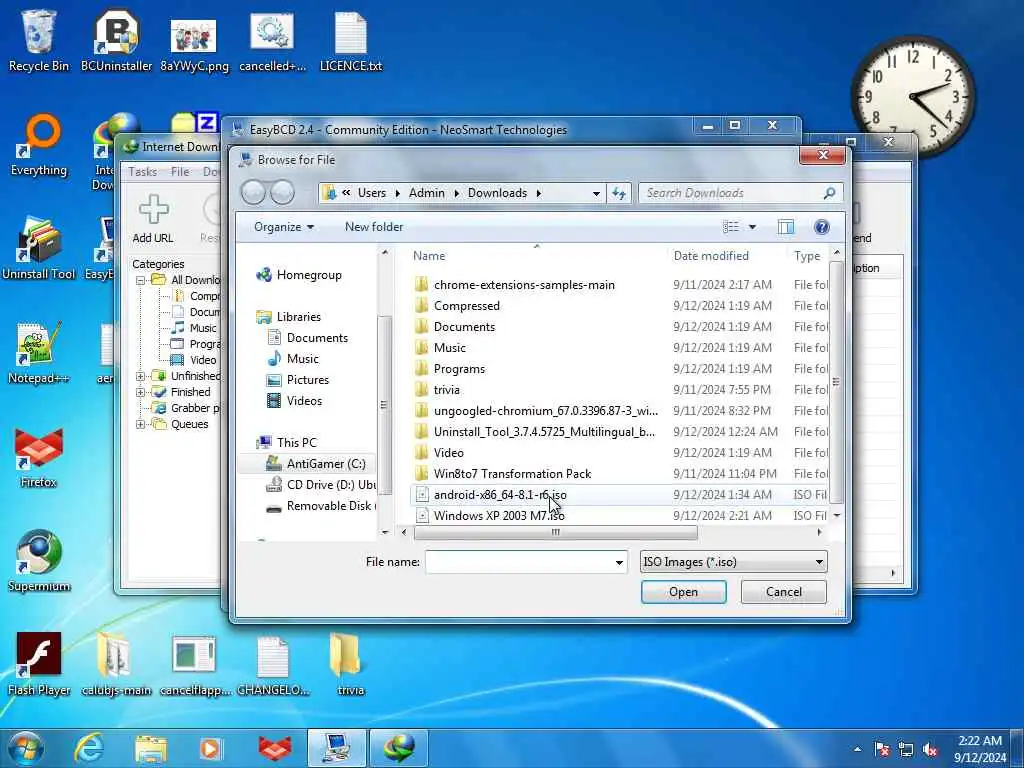Expand the Finished category in IDM tree

point(140,392)
